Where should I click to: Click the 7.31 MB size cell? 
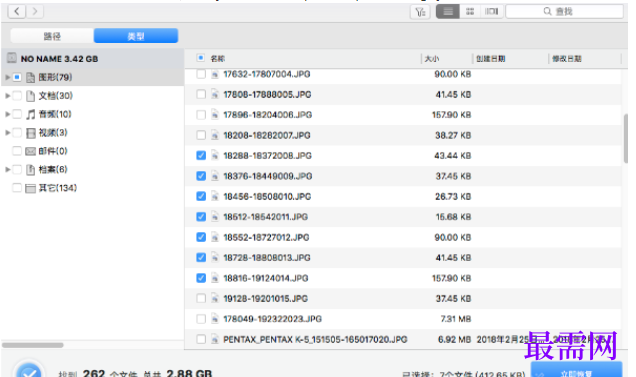(455, 319)
